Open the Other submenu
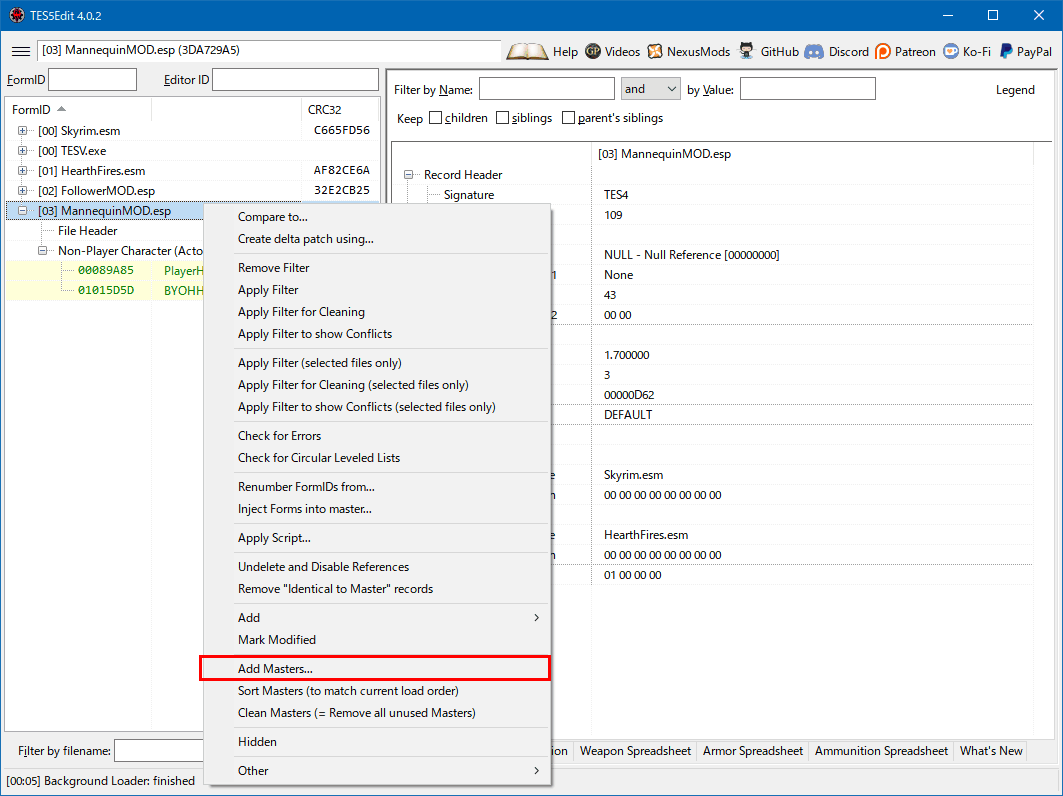Screen dimensions: 1063x796 click(378, 771)
